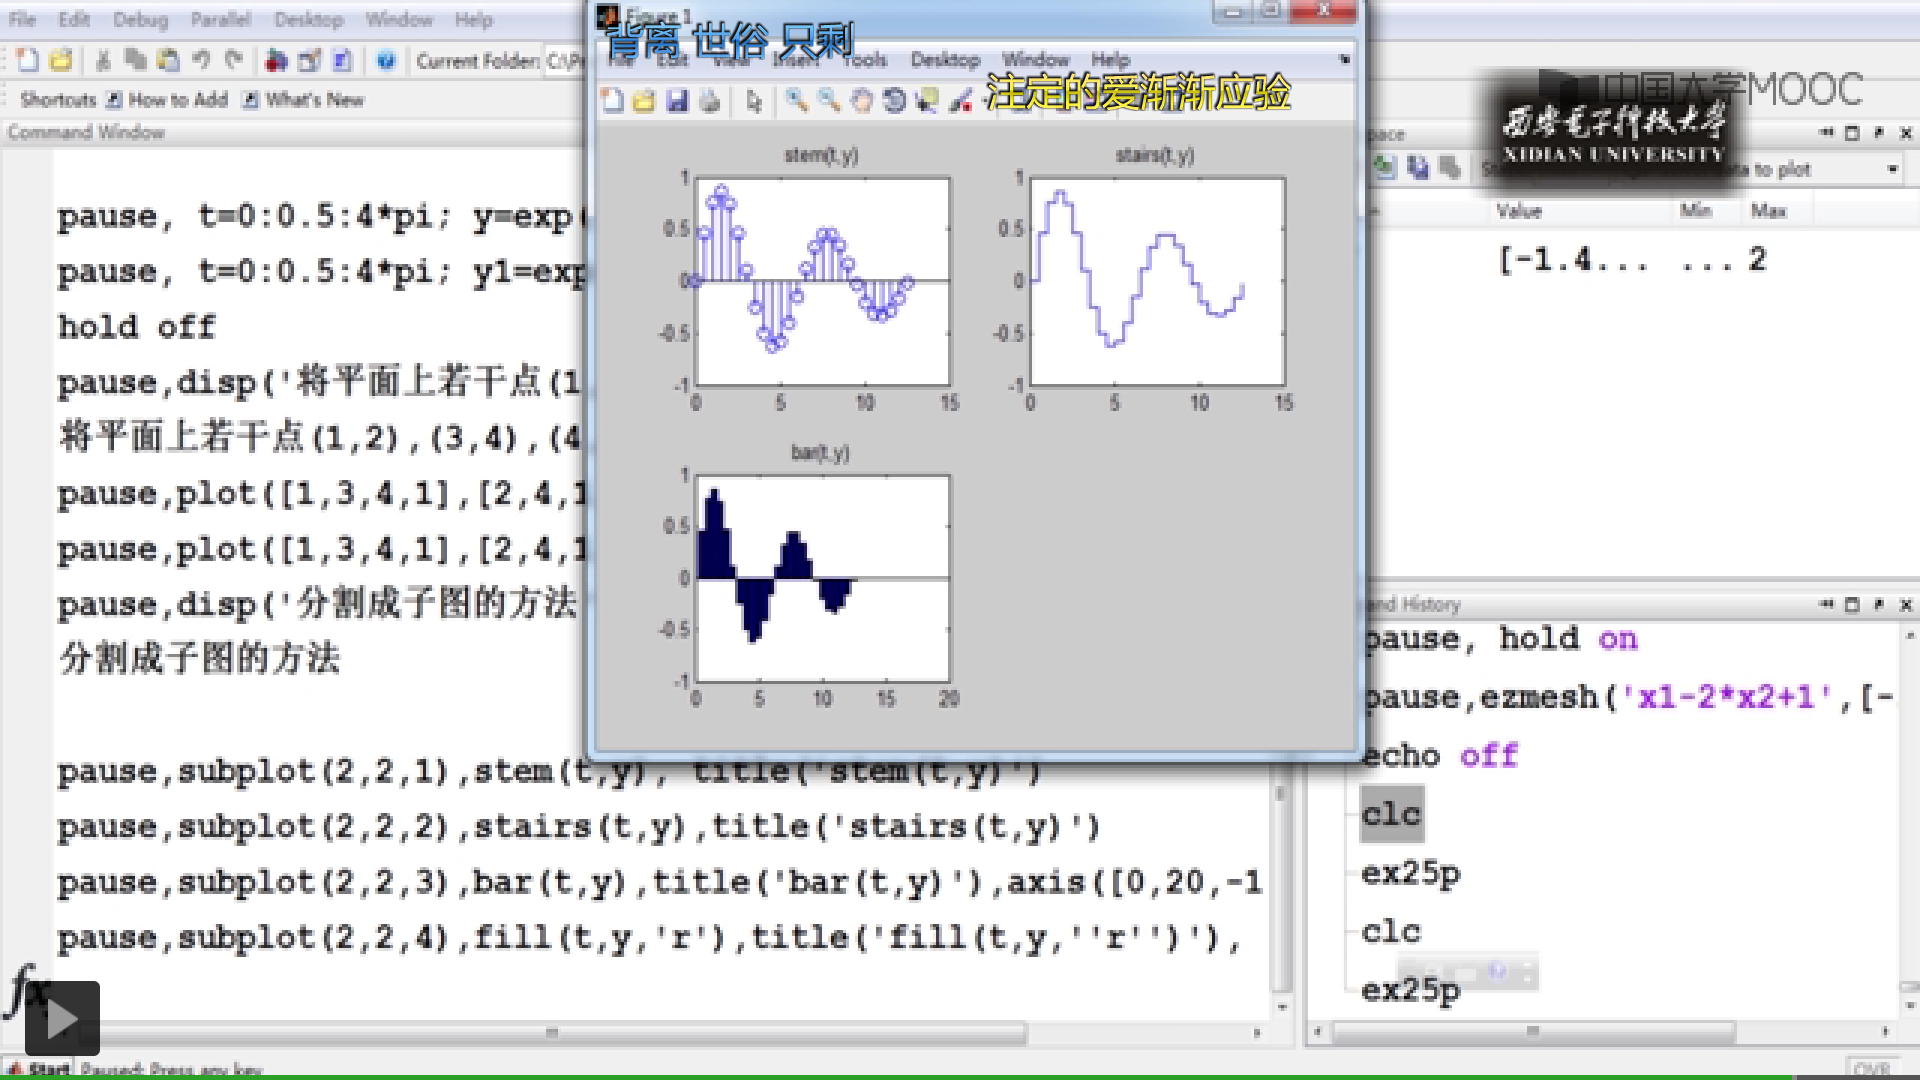Open the Command History panel actions menu arrow
Image resolution: width=1920 pixels, height=1080 pixels.
click(x=1827, y=604)
